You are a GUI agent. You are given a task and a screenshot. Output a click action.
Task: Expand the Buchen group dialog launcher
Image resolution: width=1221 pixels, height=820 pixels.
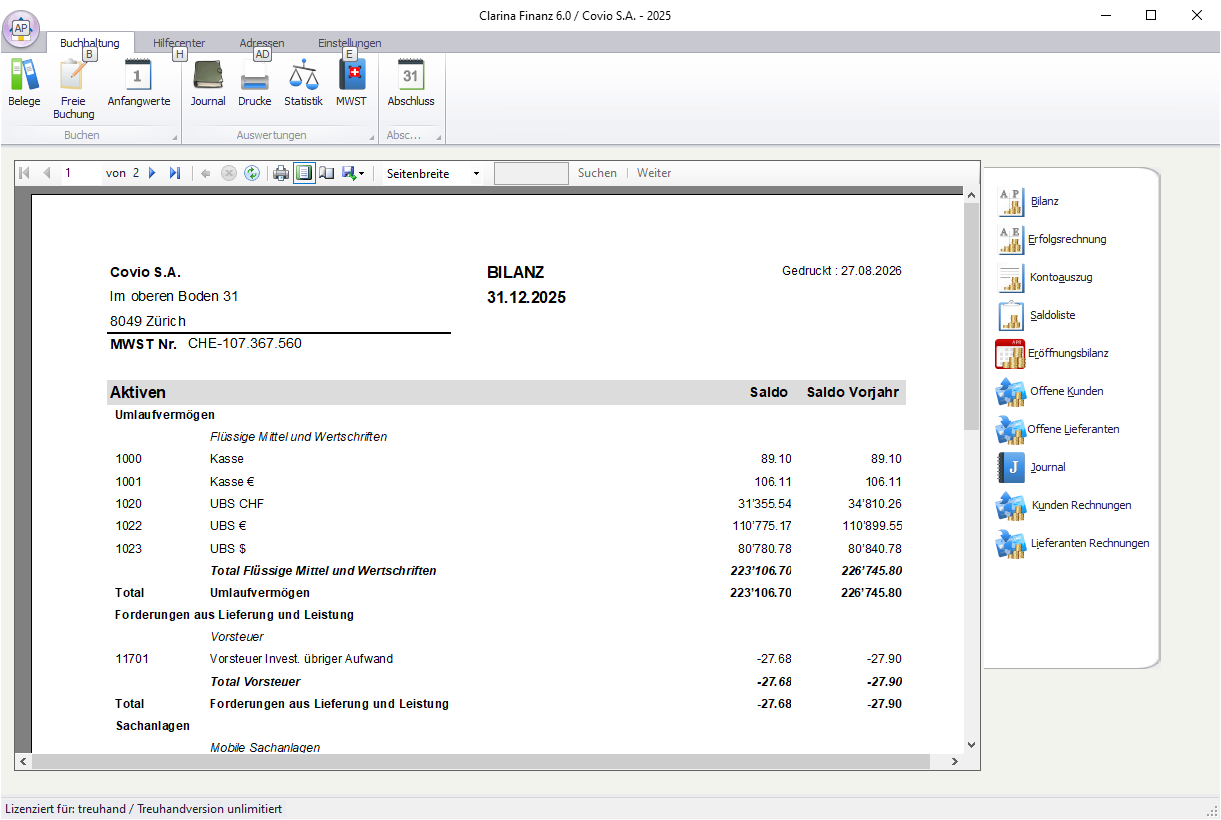tap(174, 136)
